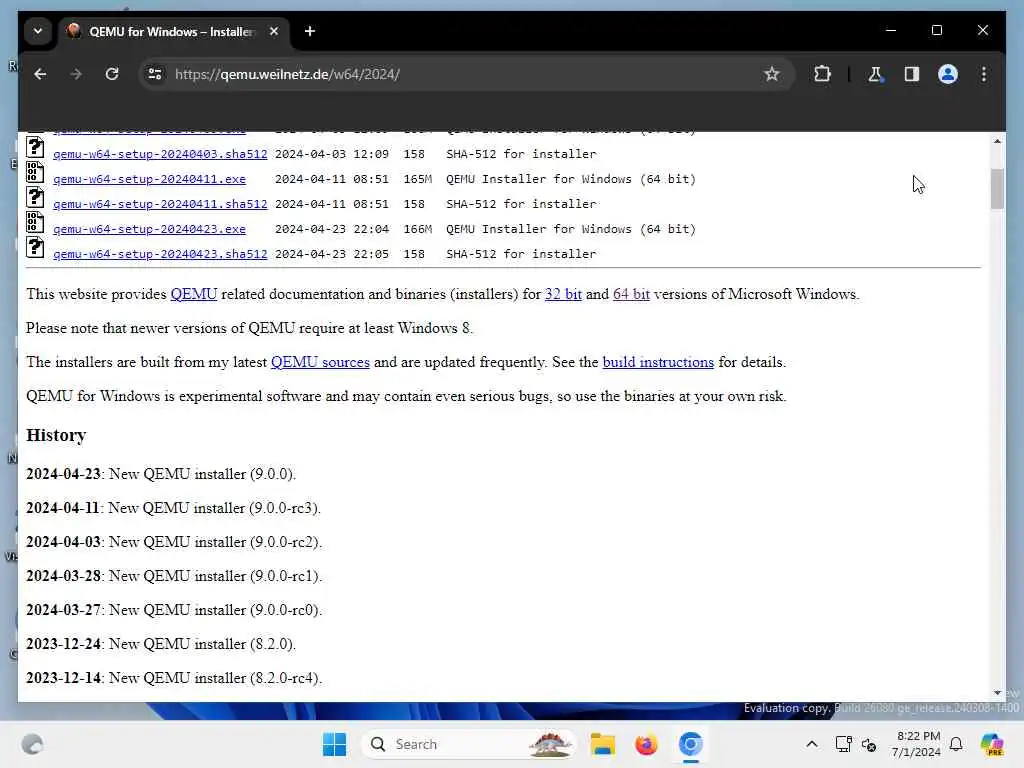Close the QEMU for Windows tab
This screenshot has height=768, width=1024.
274,31
